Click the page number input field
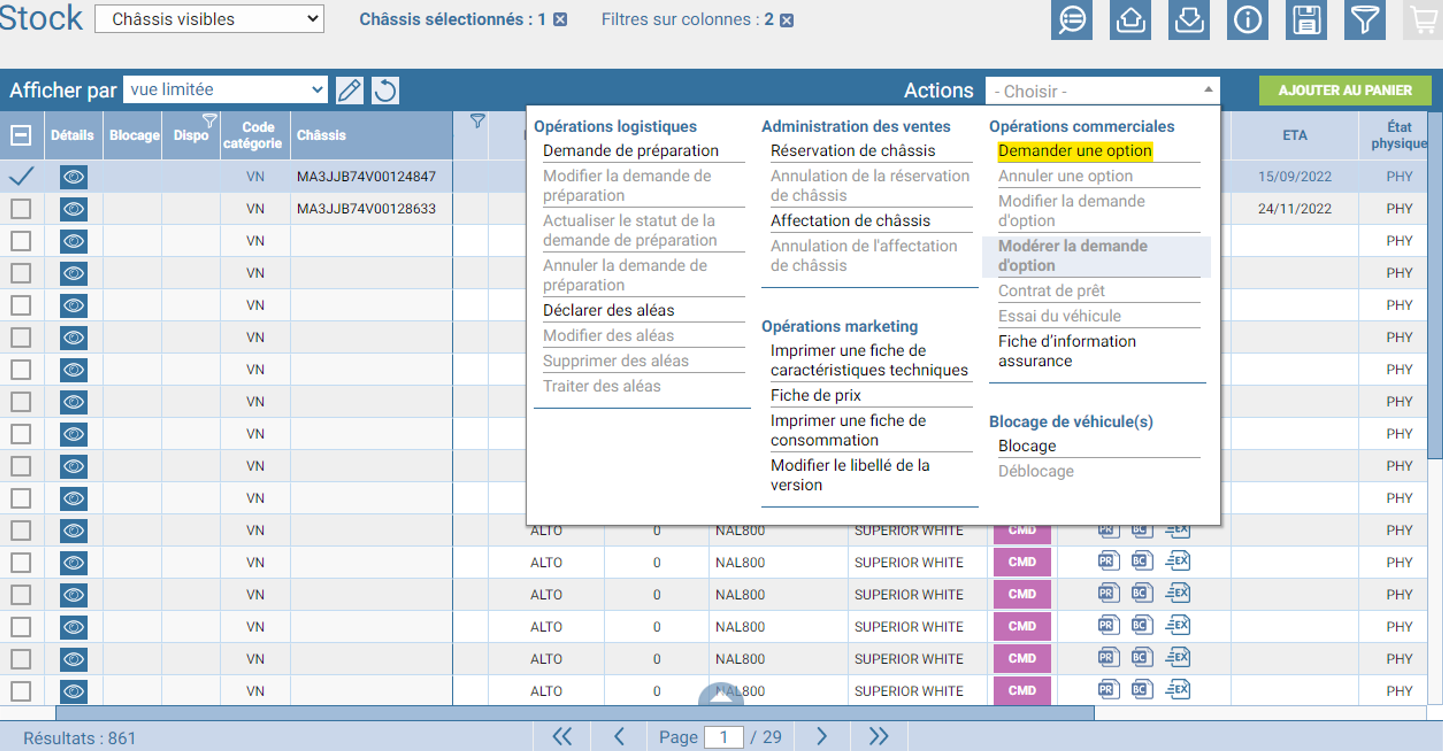This screenshot has height=751, width=1443. tap(723, 738)
